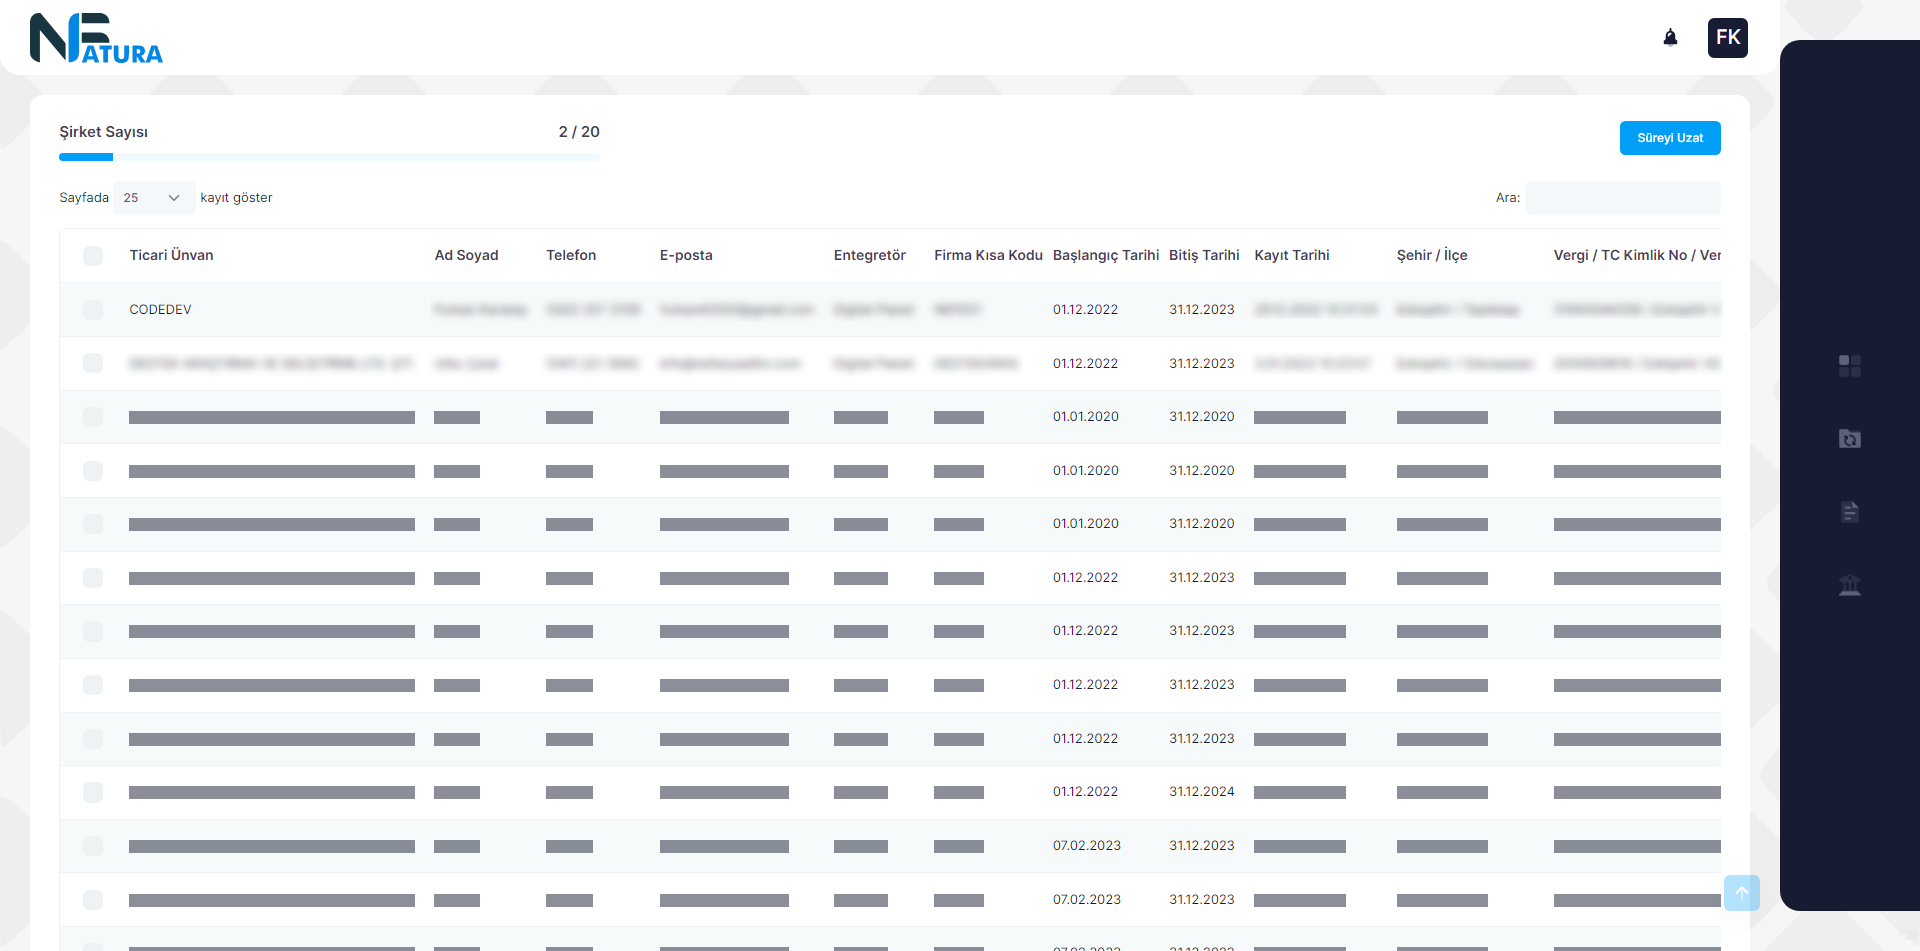Click the Süreyi Uzat button

pyautogui.click(x=1669, y=138)
